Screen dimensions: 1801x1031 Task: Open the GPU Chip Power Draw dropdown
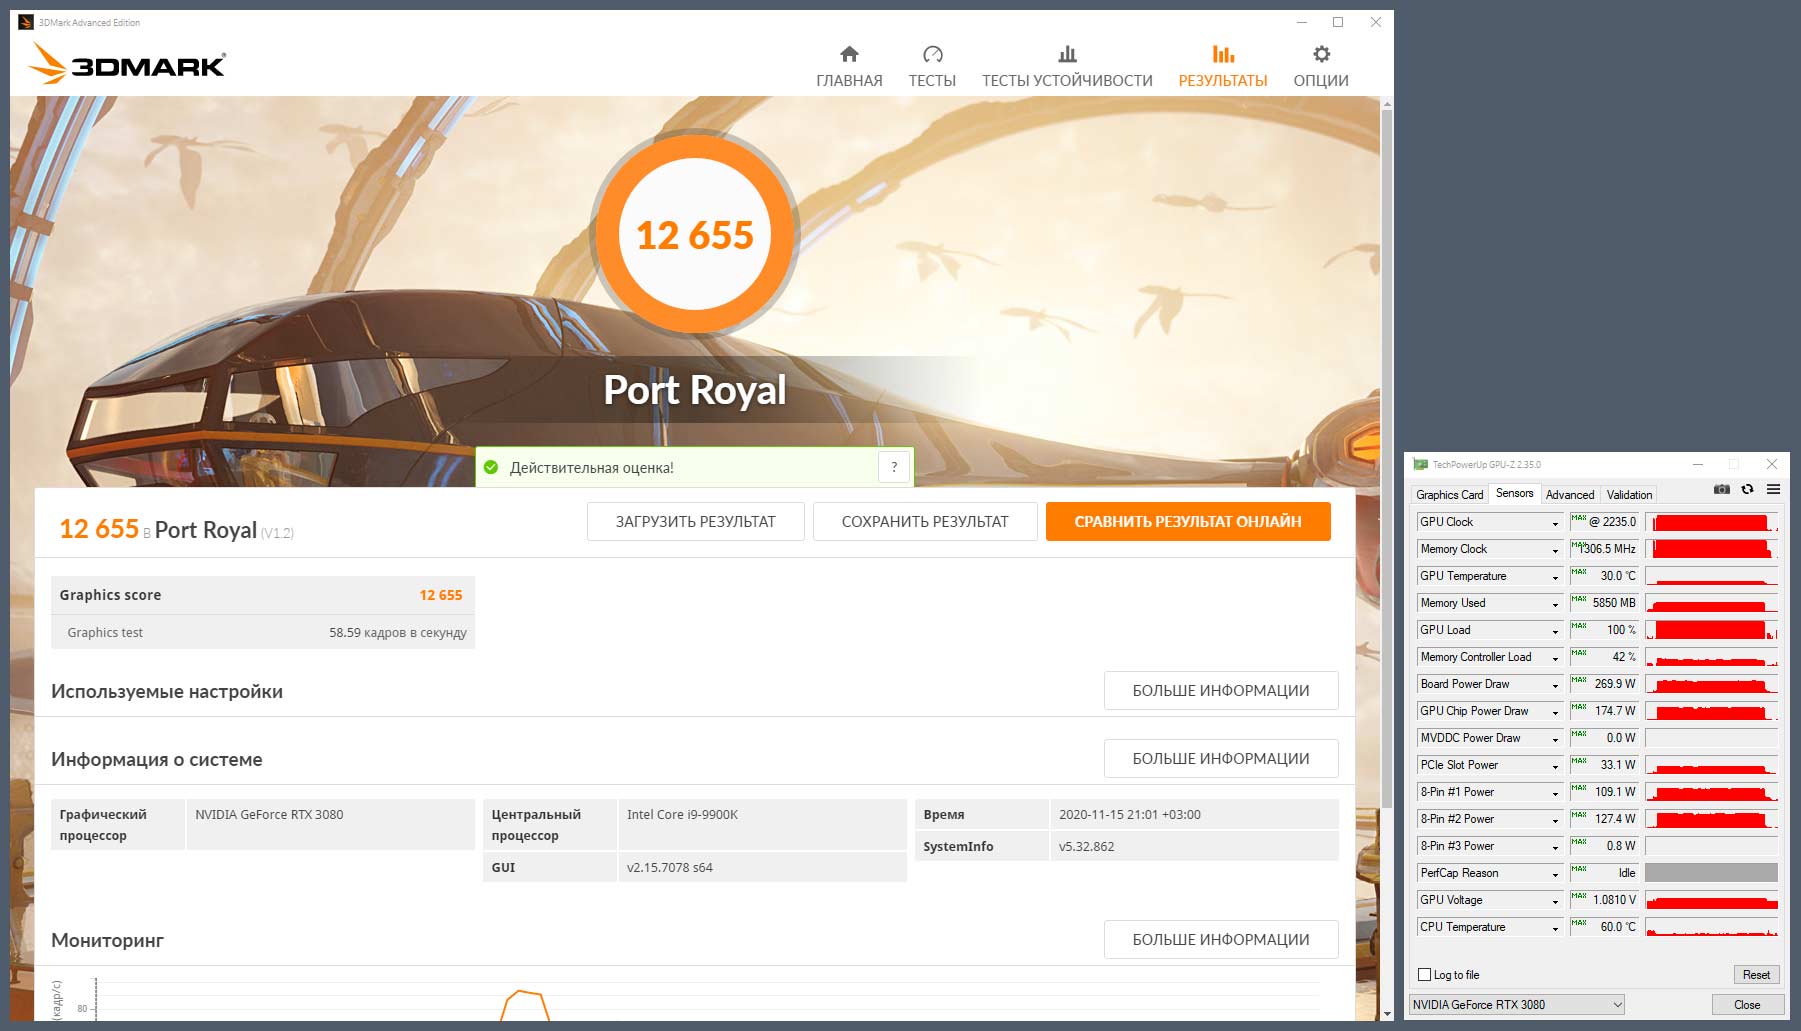[x=1555, y=712]
